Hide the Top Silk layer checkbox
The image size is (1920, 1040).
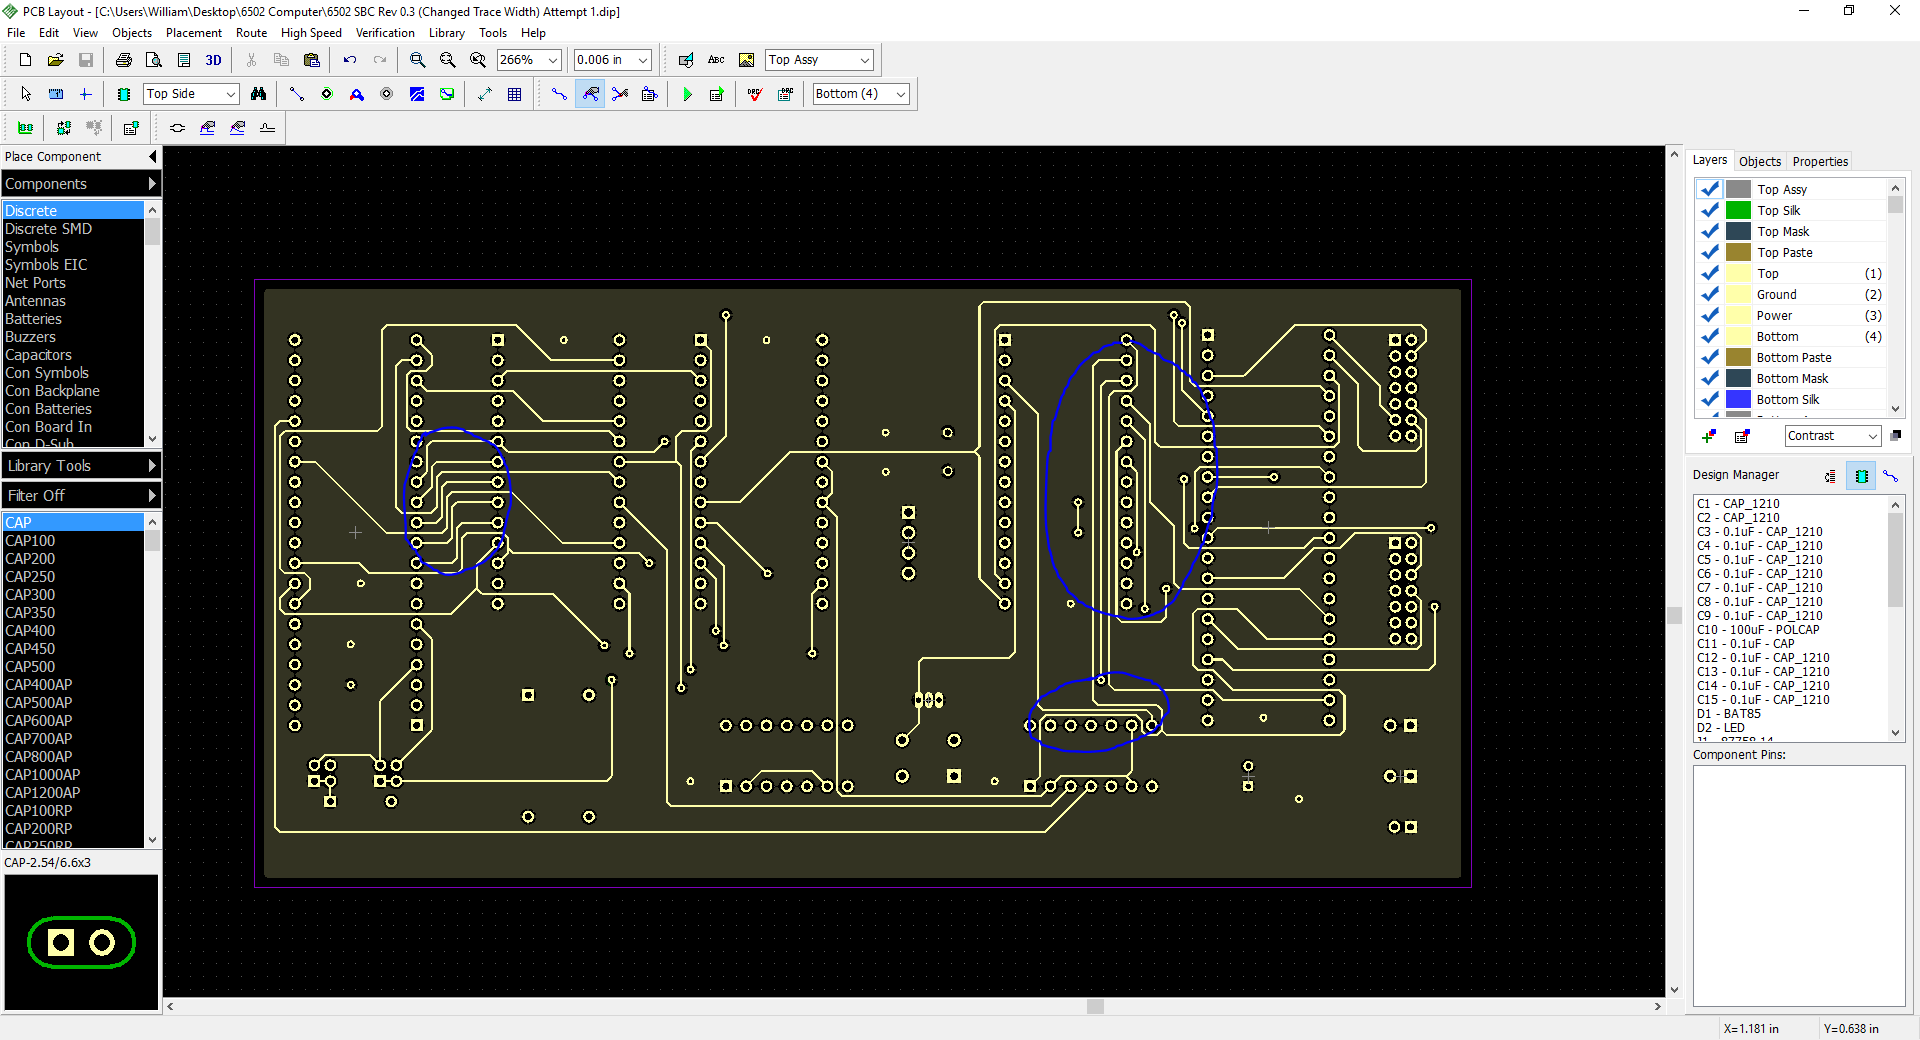click(1710, 210)
